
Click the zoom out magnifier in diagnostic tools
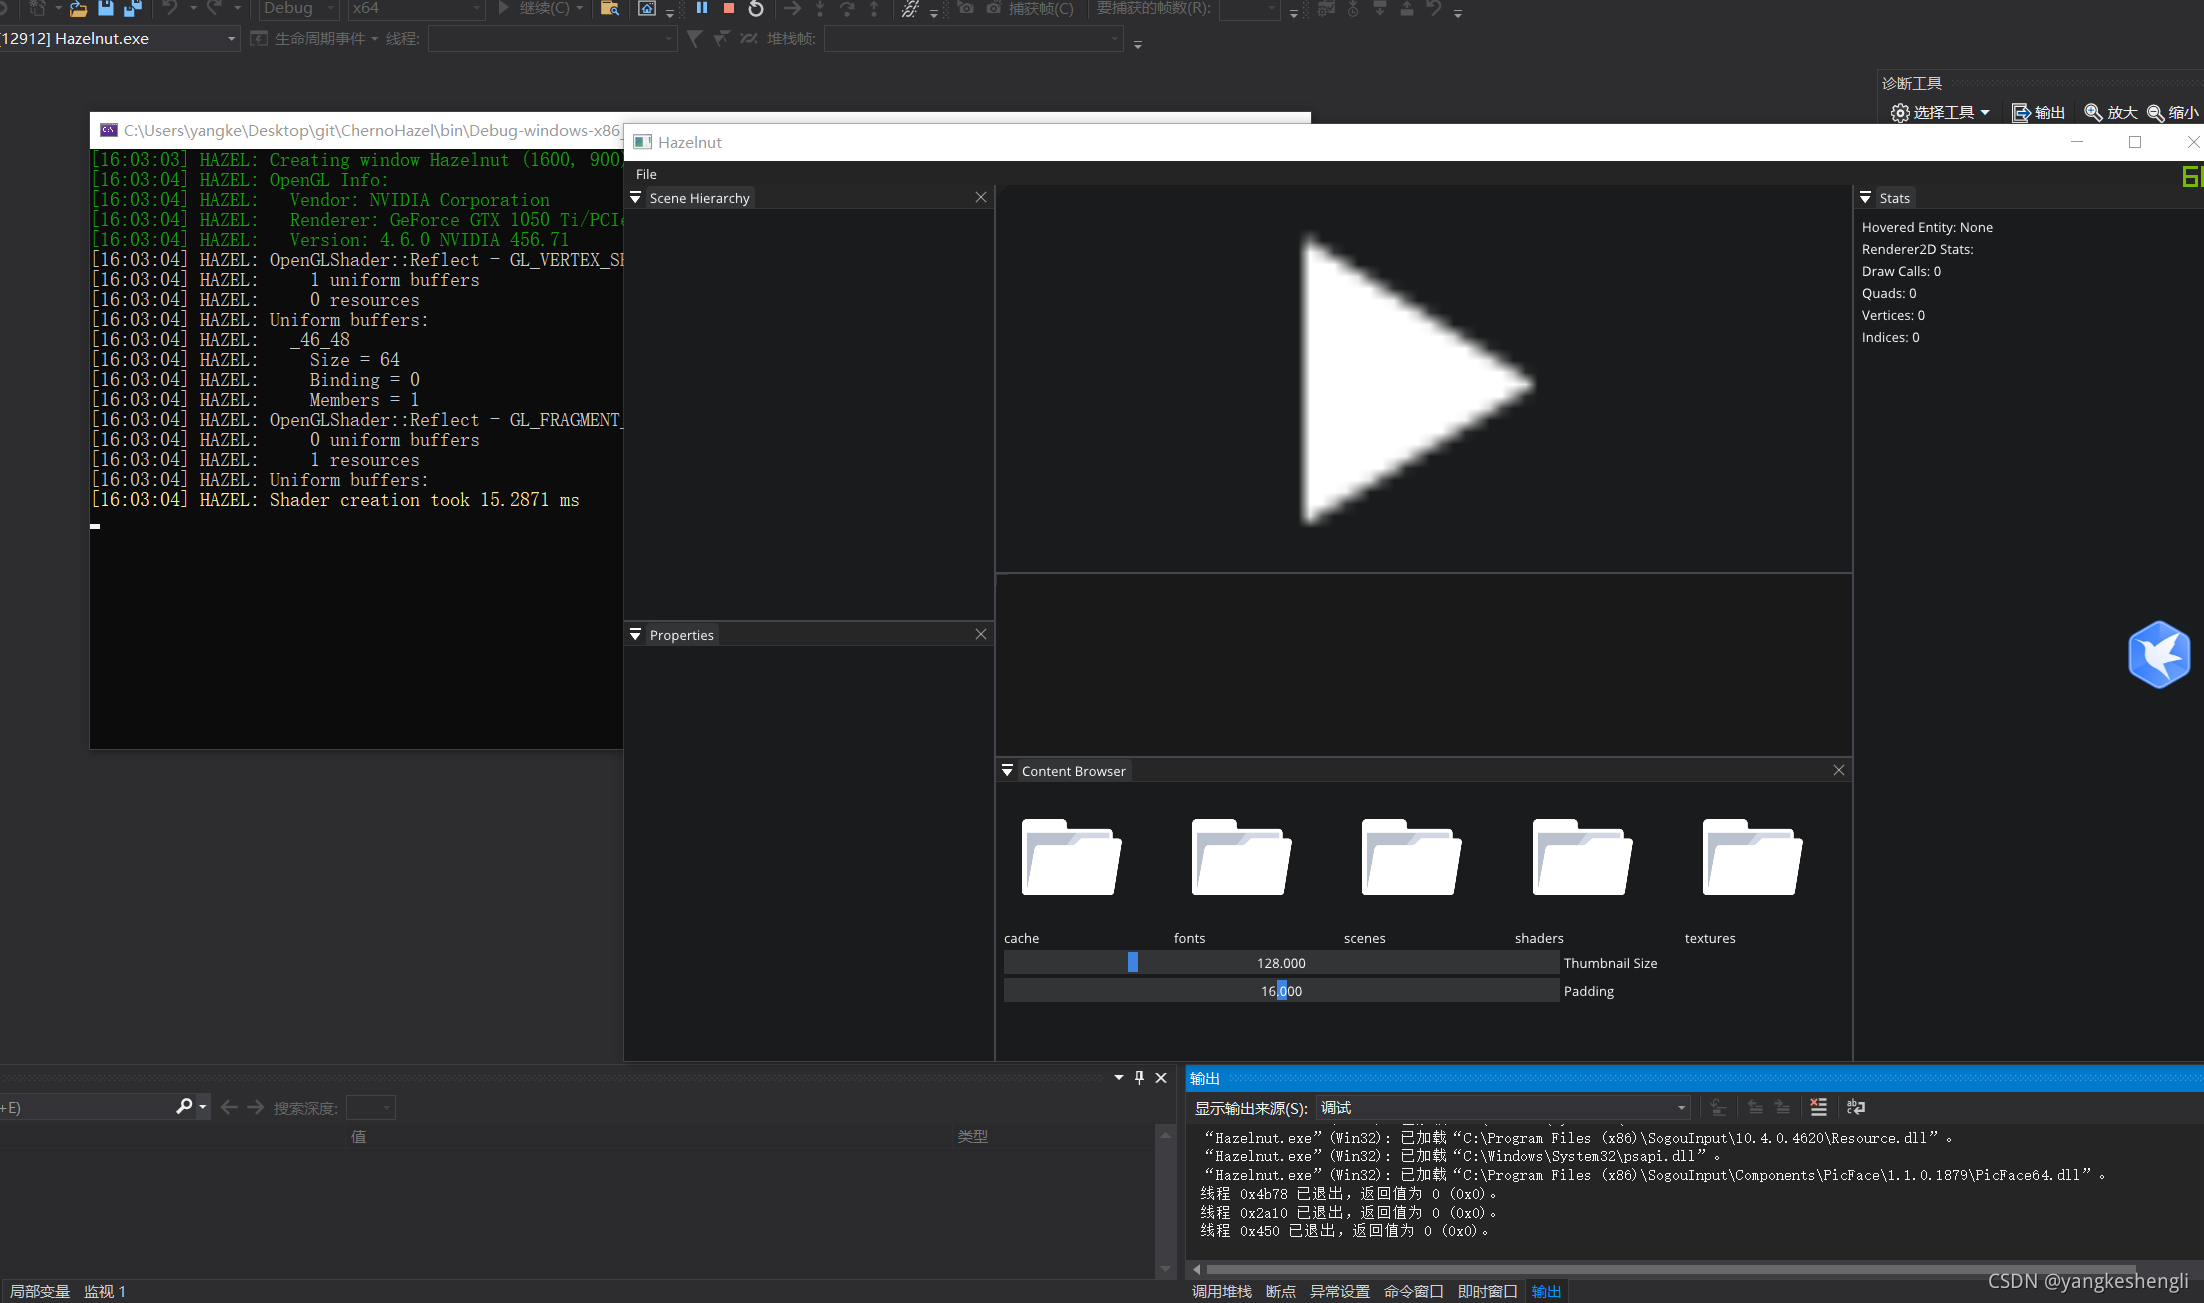pos(2155,112)
